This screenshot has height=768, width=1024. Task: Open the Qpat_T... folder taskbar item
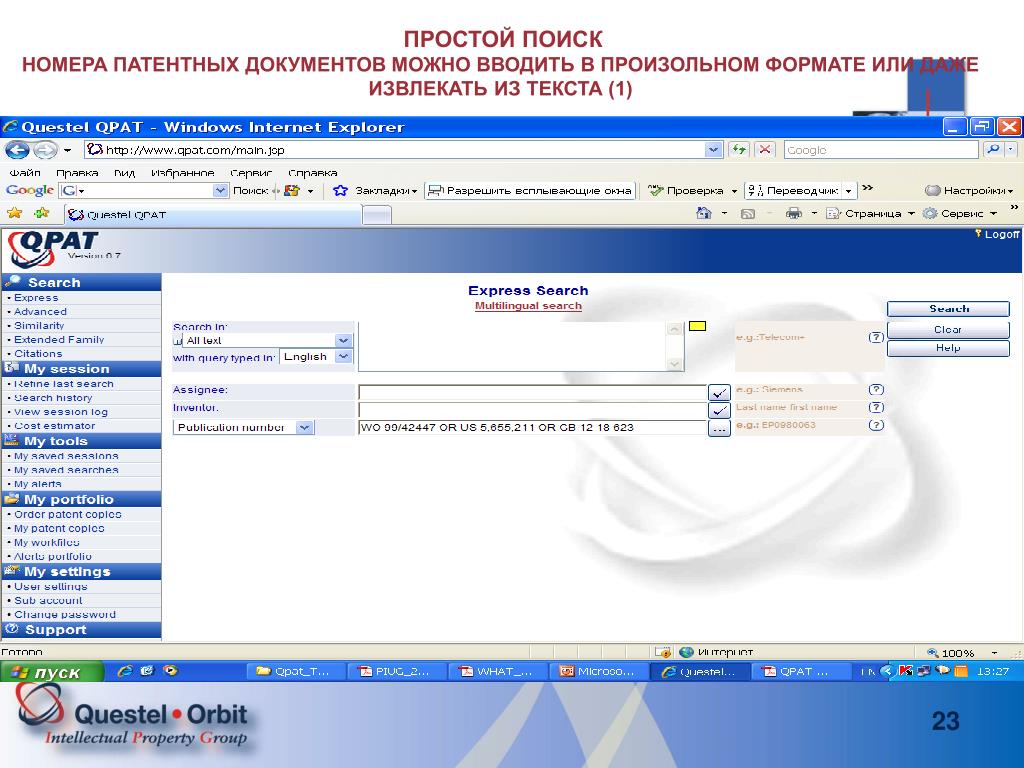click(294, 671)
